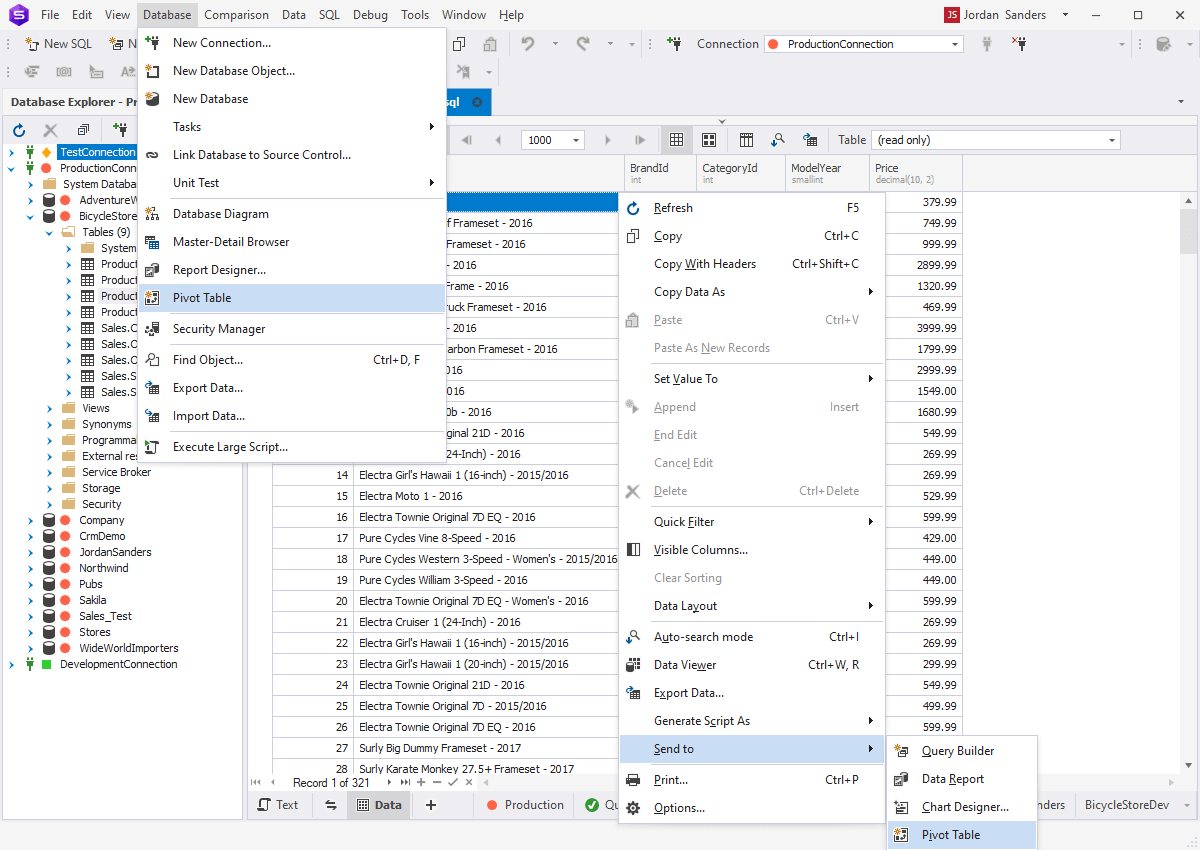Open the Tasks submenu in Database menu
This screenshot has height=850, width=1200.
[x=291, y=127]
